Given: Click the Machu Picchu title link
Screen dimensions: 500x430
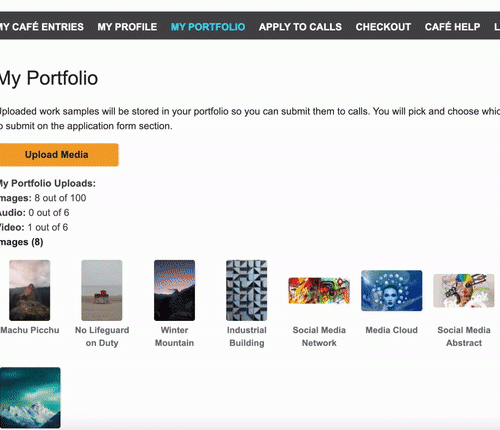Looking at the screenshot, I should coord(30,330).
